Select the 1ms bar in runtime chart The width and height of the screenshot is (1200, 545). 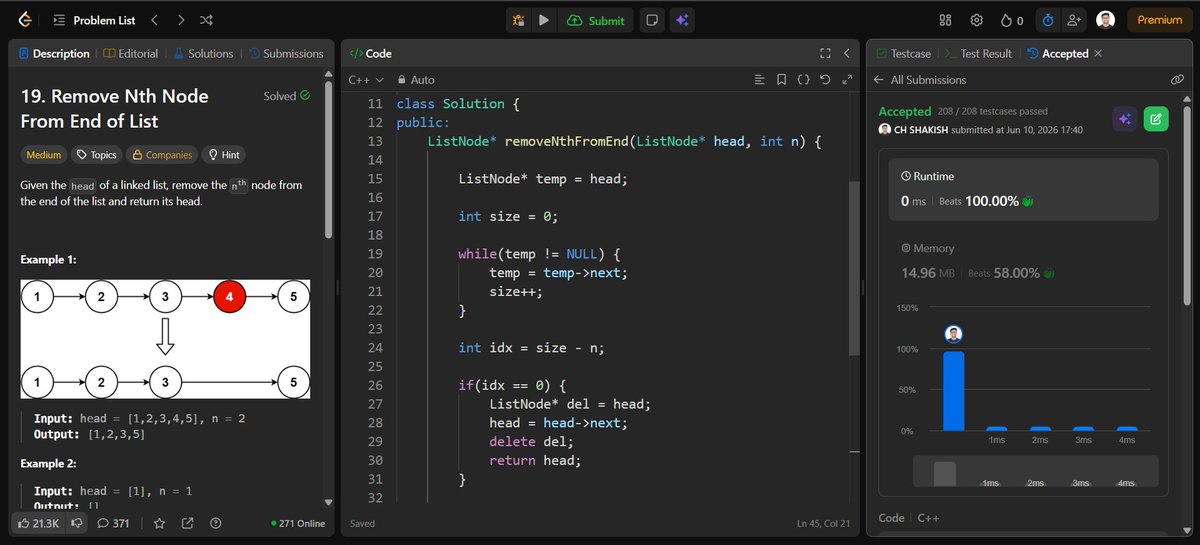[997, 428]
